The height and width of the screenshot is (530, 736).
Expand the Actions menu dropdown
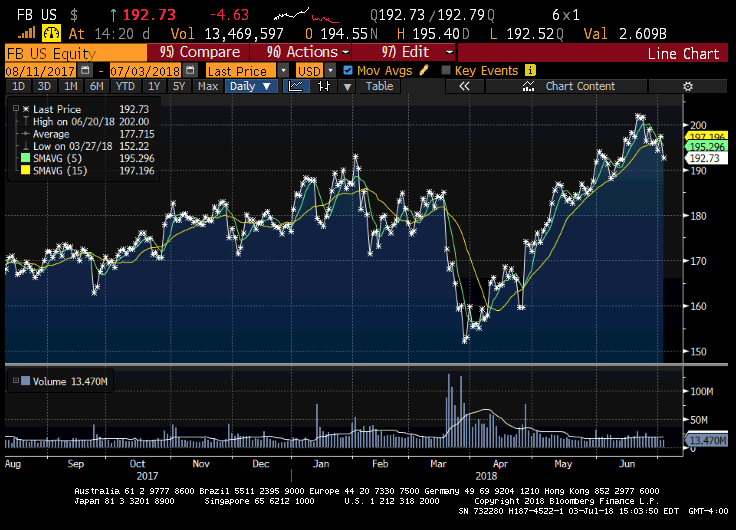point(345,52)
